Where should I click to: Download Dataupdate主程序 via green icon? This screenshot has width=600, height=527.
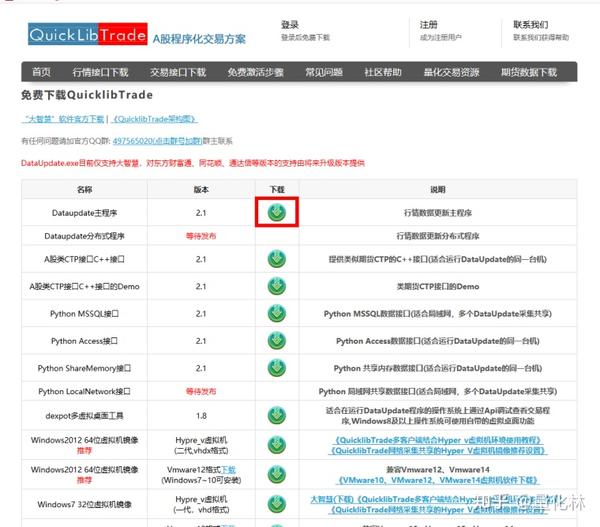pyautogui.click(x=277, y=212)
